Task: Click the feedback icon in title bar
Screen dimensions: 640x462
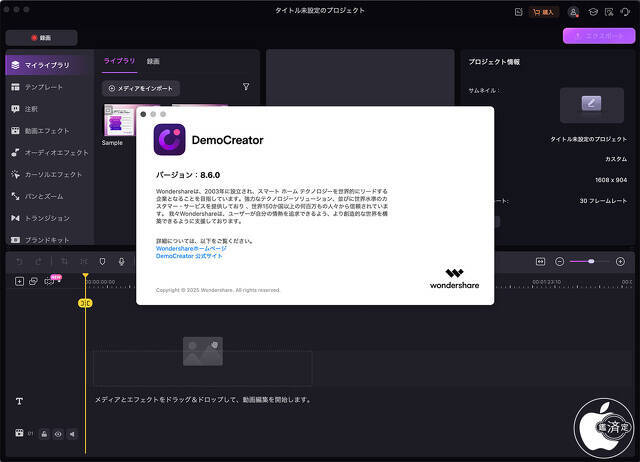Action: pyautogui.click(x=609, y=12)
